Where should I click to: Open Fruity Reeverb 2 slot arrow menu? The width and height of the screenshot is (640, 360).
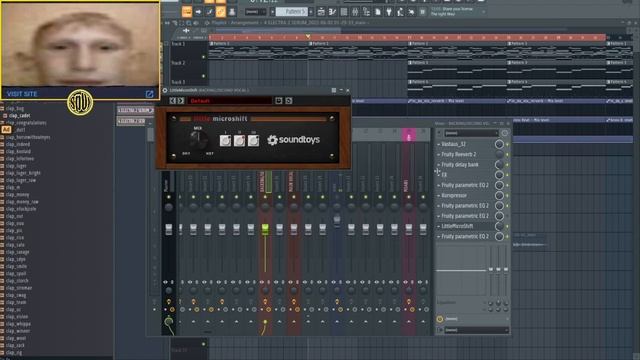pyautogui.click(x=439, y=155)
